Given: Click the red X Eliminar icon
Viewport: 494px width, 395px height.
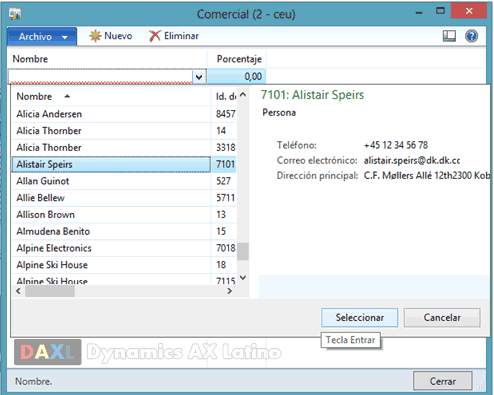Looking at the screenshot, I should coord(155,36).
